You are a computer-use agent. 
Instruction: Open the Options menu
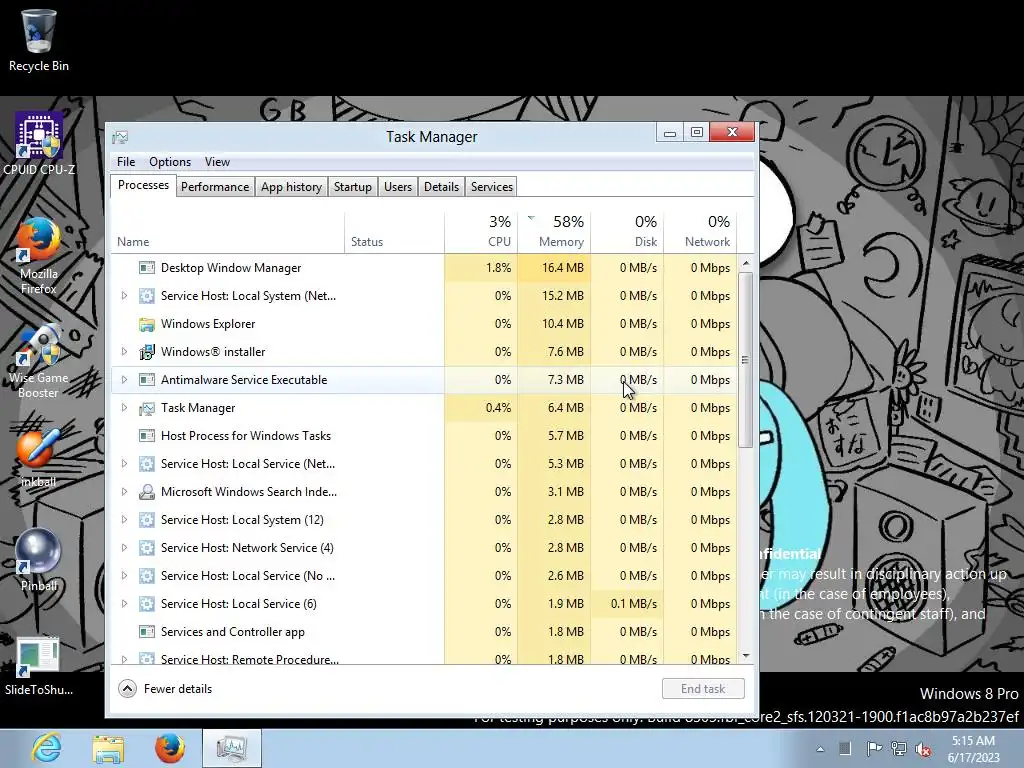(x=170, y=162)
